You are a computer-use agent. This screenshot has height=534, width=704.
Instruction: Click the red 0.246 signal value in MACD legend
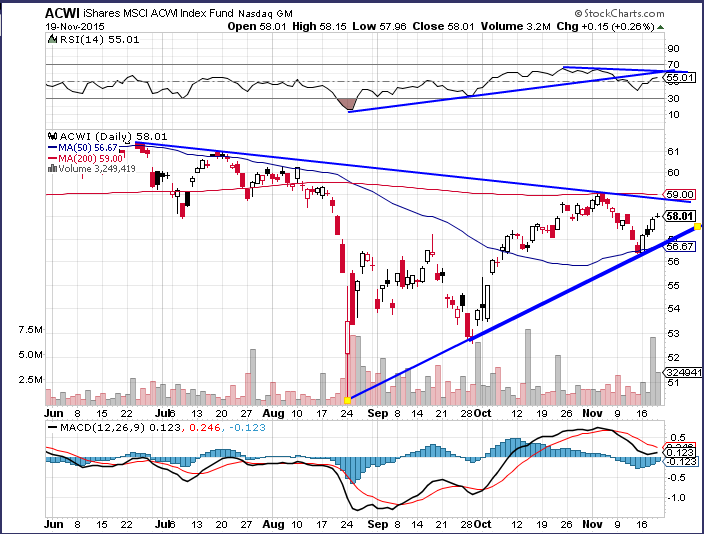205,428
